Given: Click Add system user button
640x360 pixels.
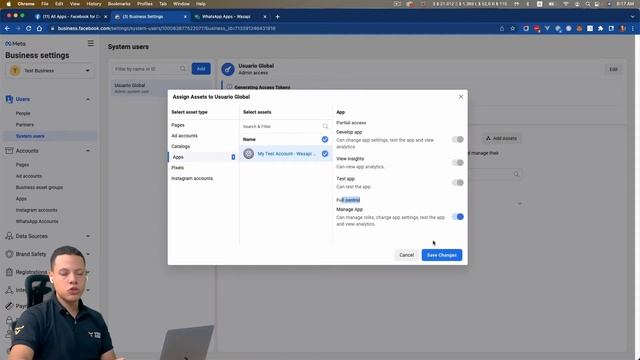Looking at the screenshot, I should (201, 69).
